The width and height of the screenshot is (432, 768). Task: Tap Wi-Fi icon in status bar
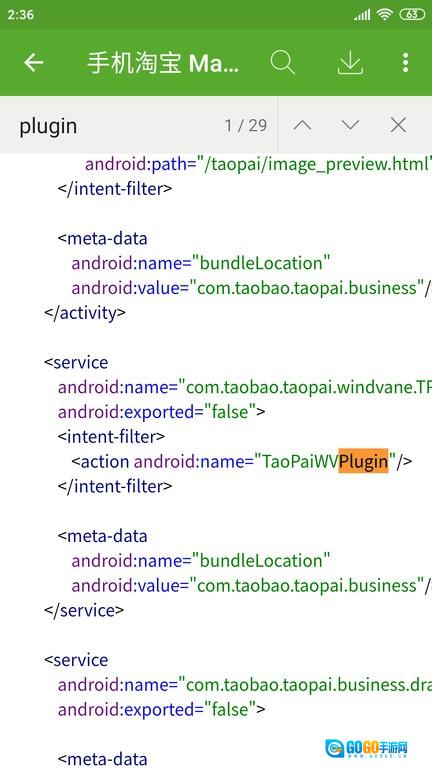pyautogui.click(x=385, y=15)
